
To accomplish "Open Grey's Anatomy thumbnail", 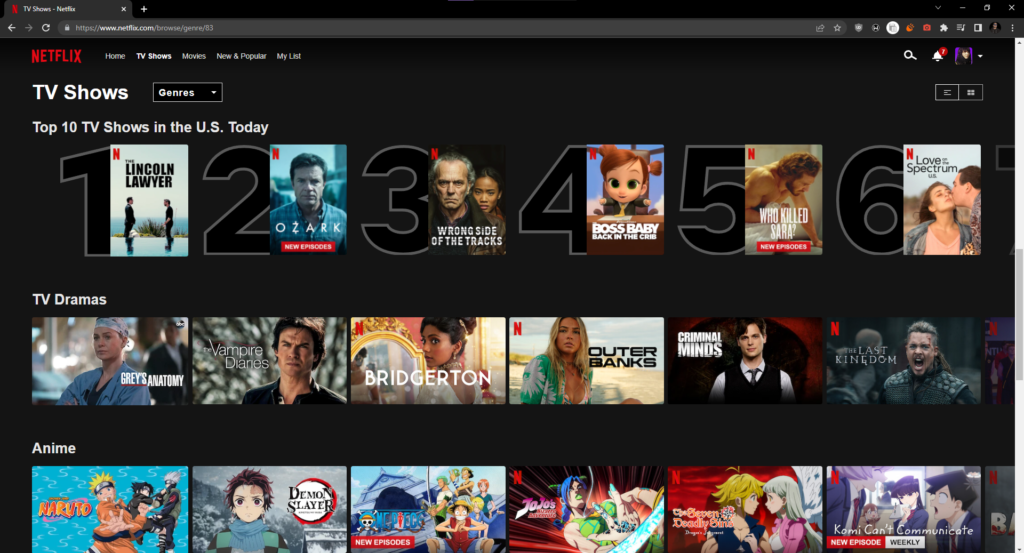I will (x=110, y=361).
